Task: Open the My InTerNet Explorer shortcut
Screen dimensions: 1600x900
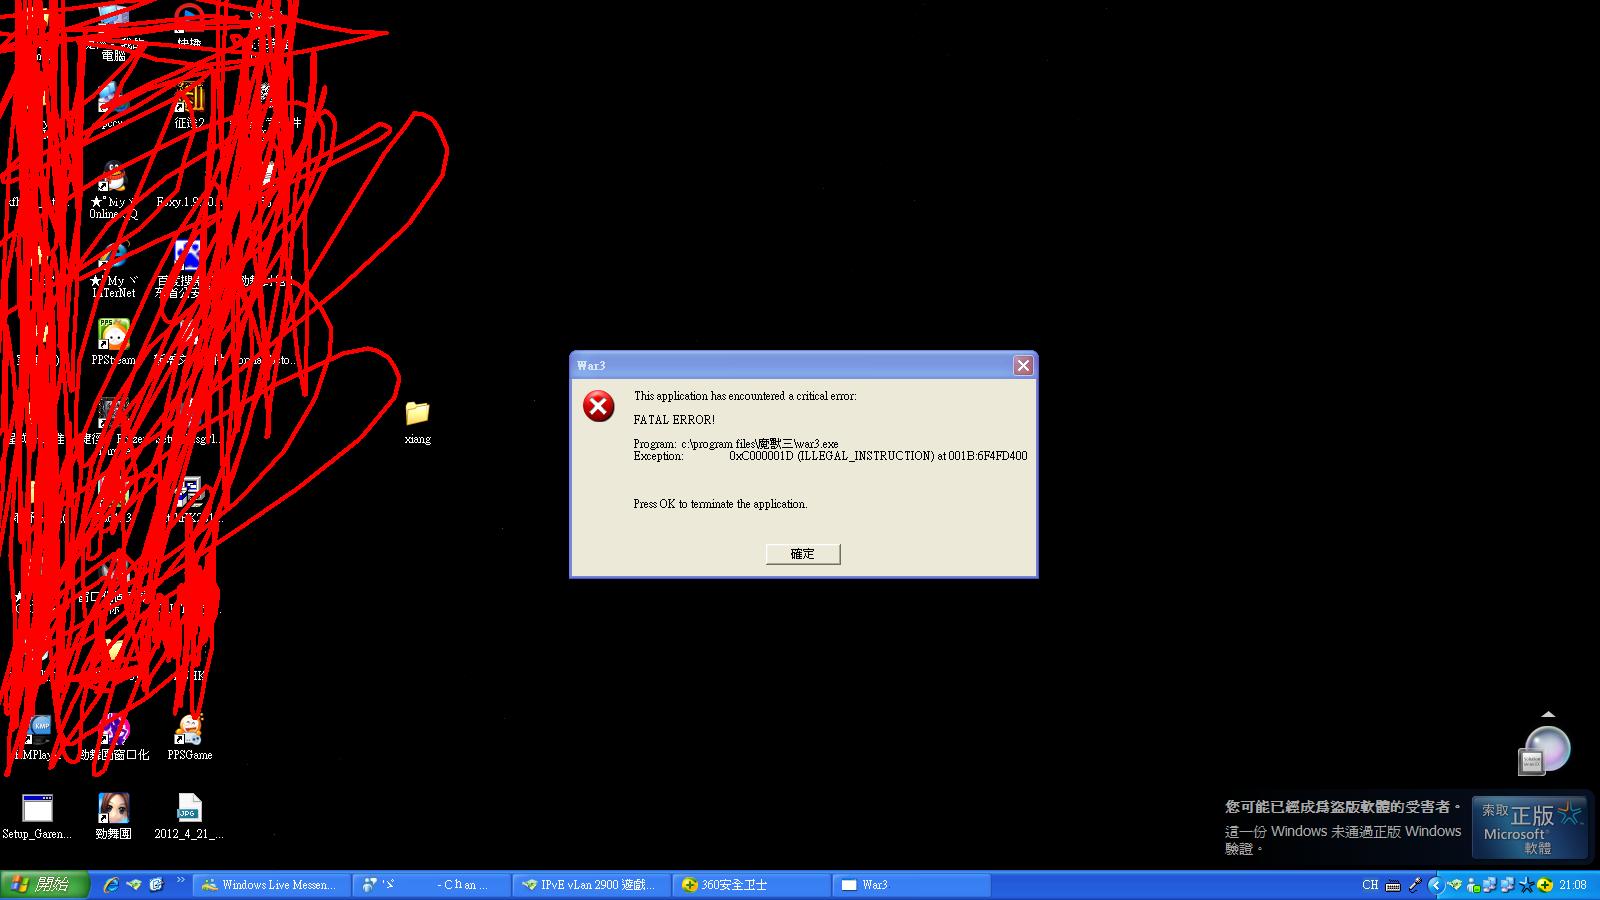Action: click(113, 270)
